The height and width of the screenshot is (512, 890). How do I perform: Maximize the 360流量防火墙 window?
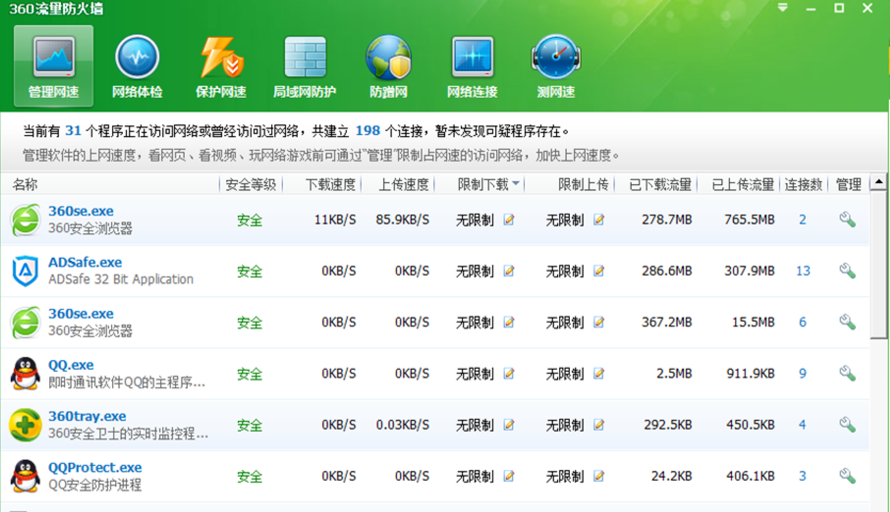click(x=839, y=8)
